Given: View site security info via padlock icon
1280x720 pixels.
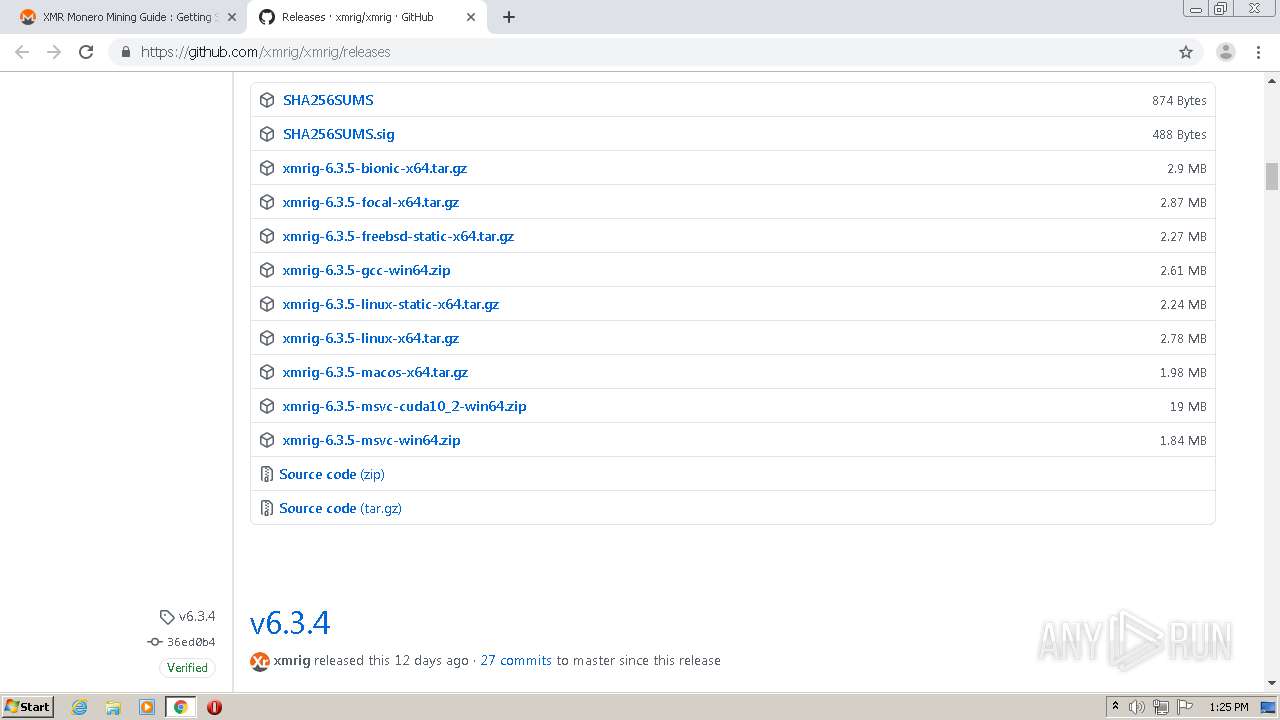Looking at the screenshot, I should [x=125, y=52].
